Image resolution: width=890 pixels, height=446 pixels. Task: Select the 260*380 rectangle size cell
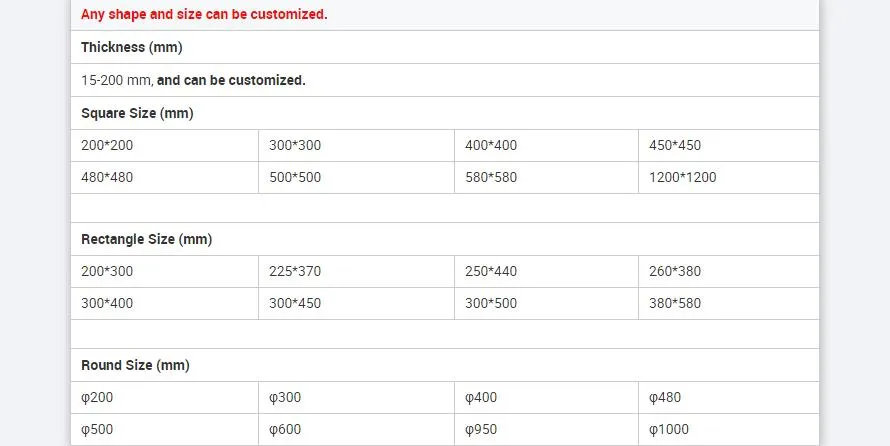[675, 271]
